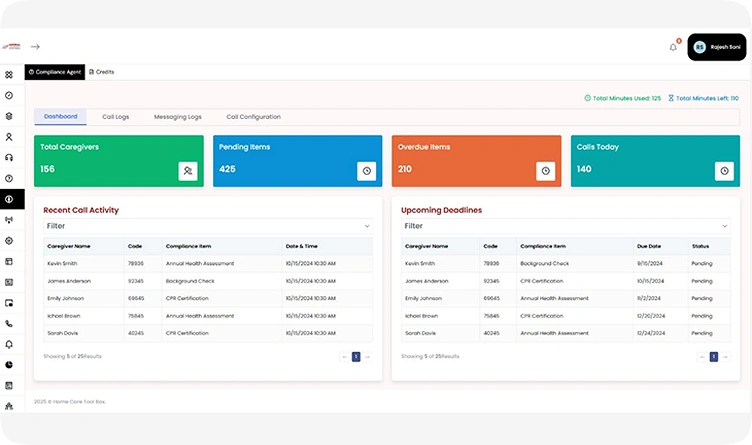Click the Overdue Items clock icon
This screenshot has height=445, width=752.
[x=545, y=171]
